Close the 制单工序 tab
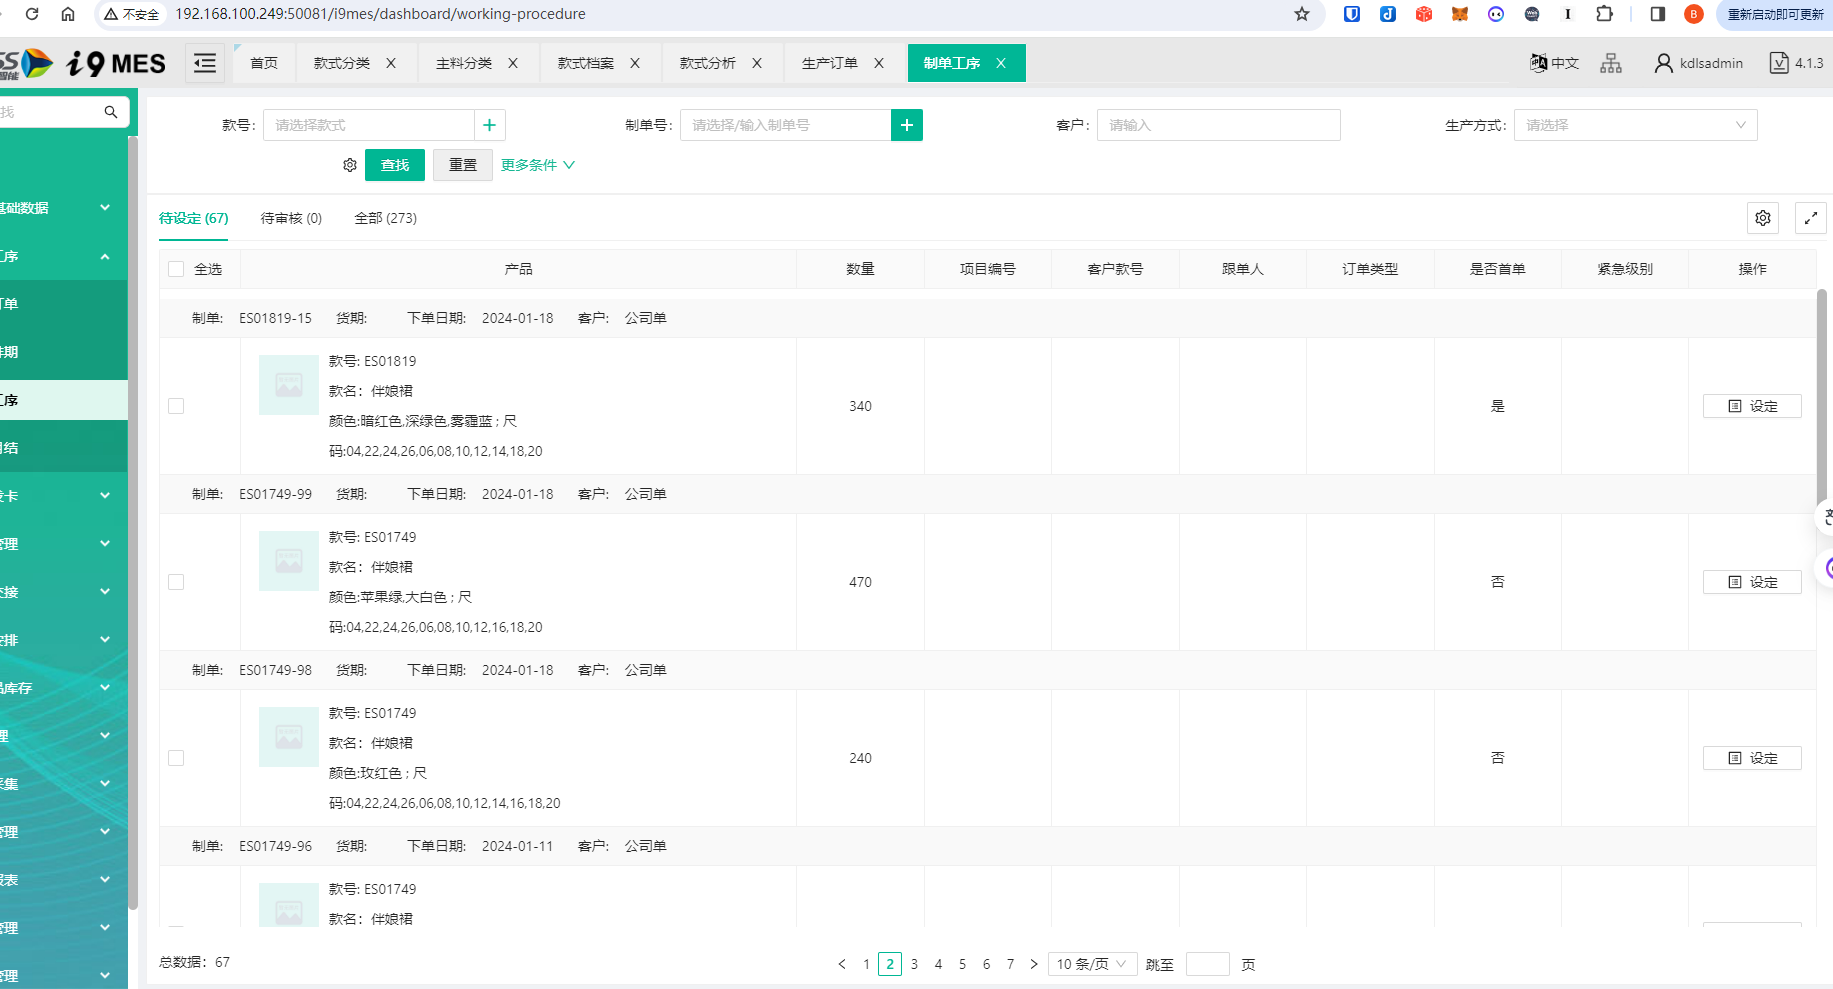Viewport: 1833px width, 989px height. [1001, 63]
